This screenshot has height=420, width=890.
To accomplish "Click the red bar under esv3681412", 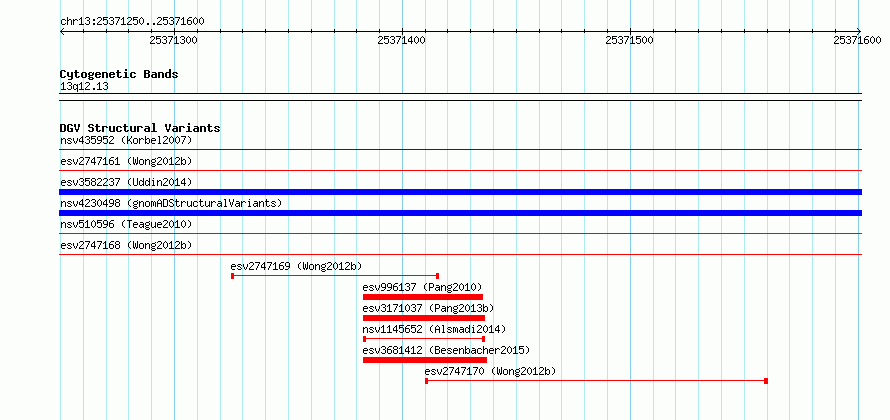I will pos(425,360).
